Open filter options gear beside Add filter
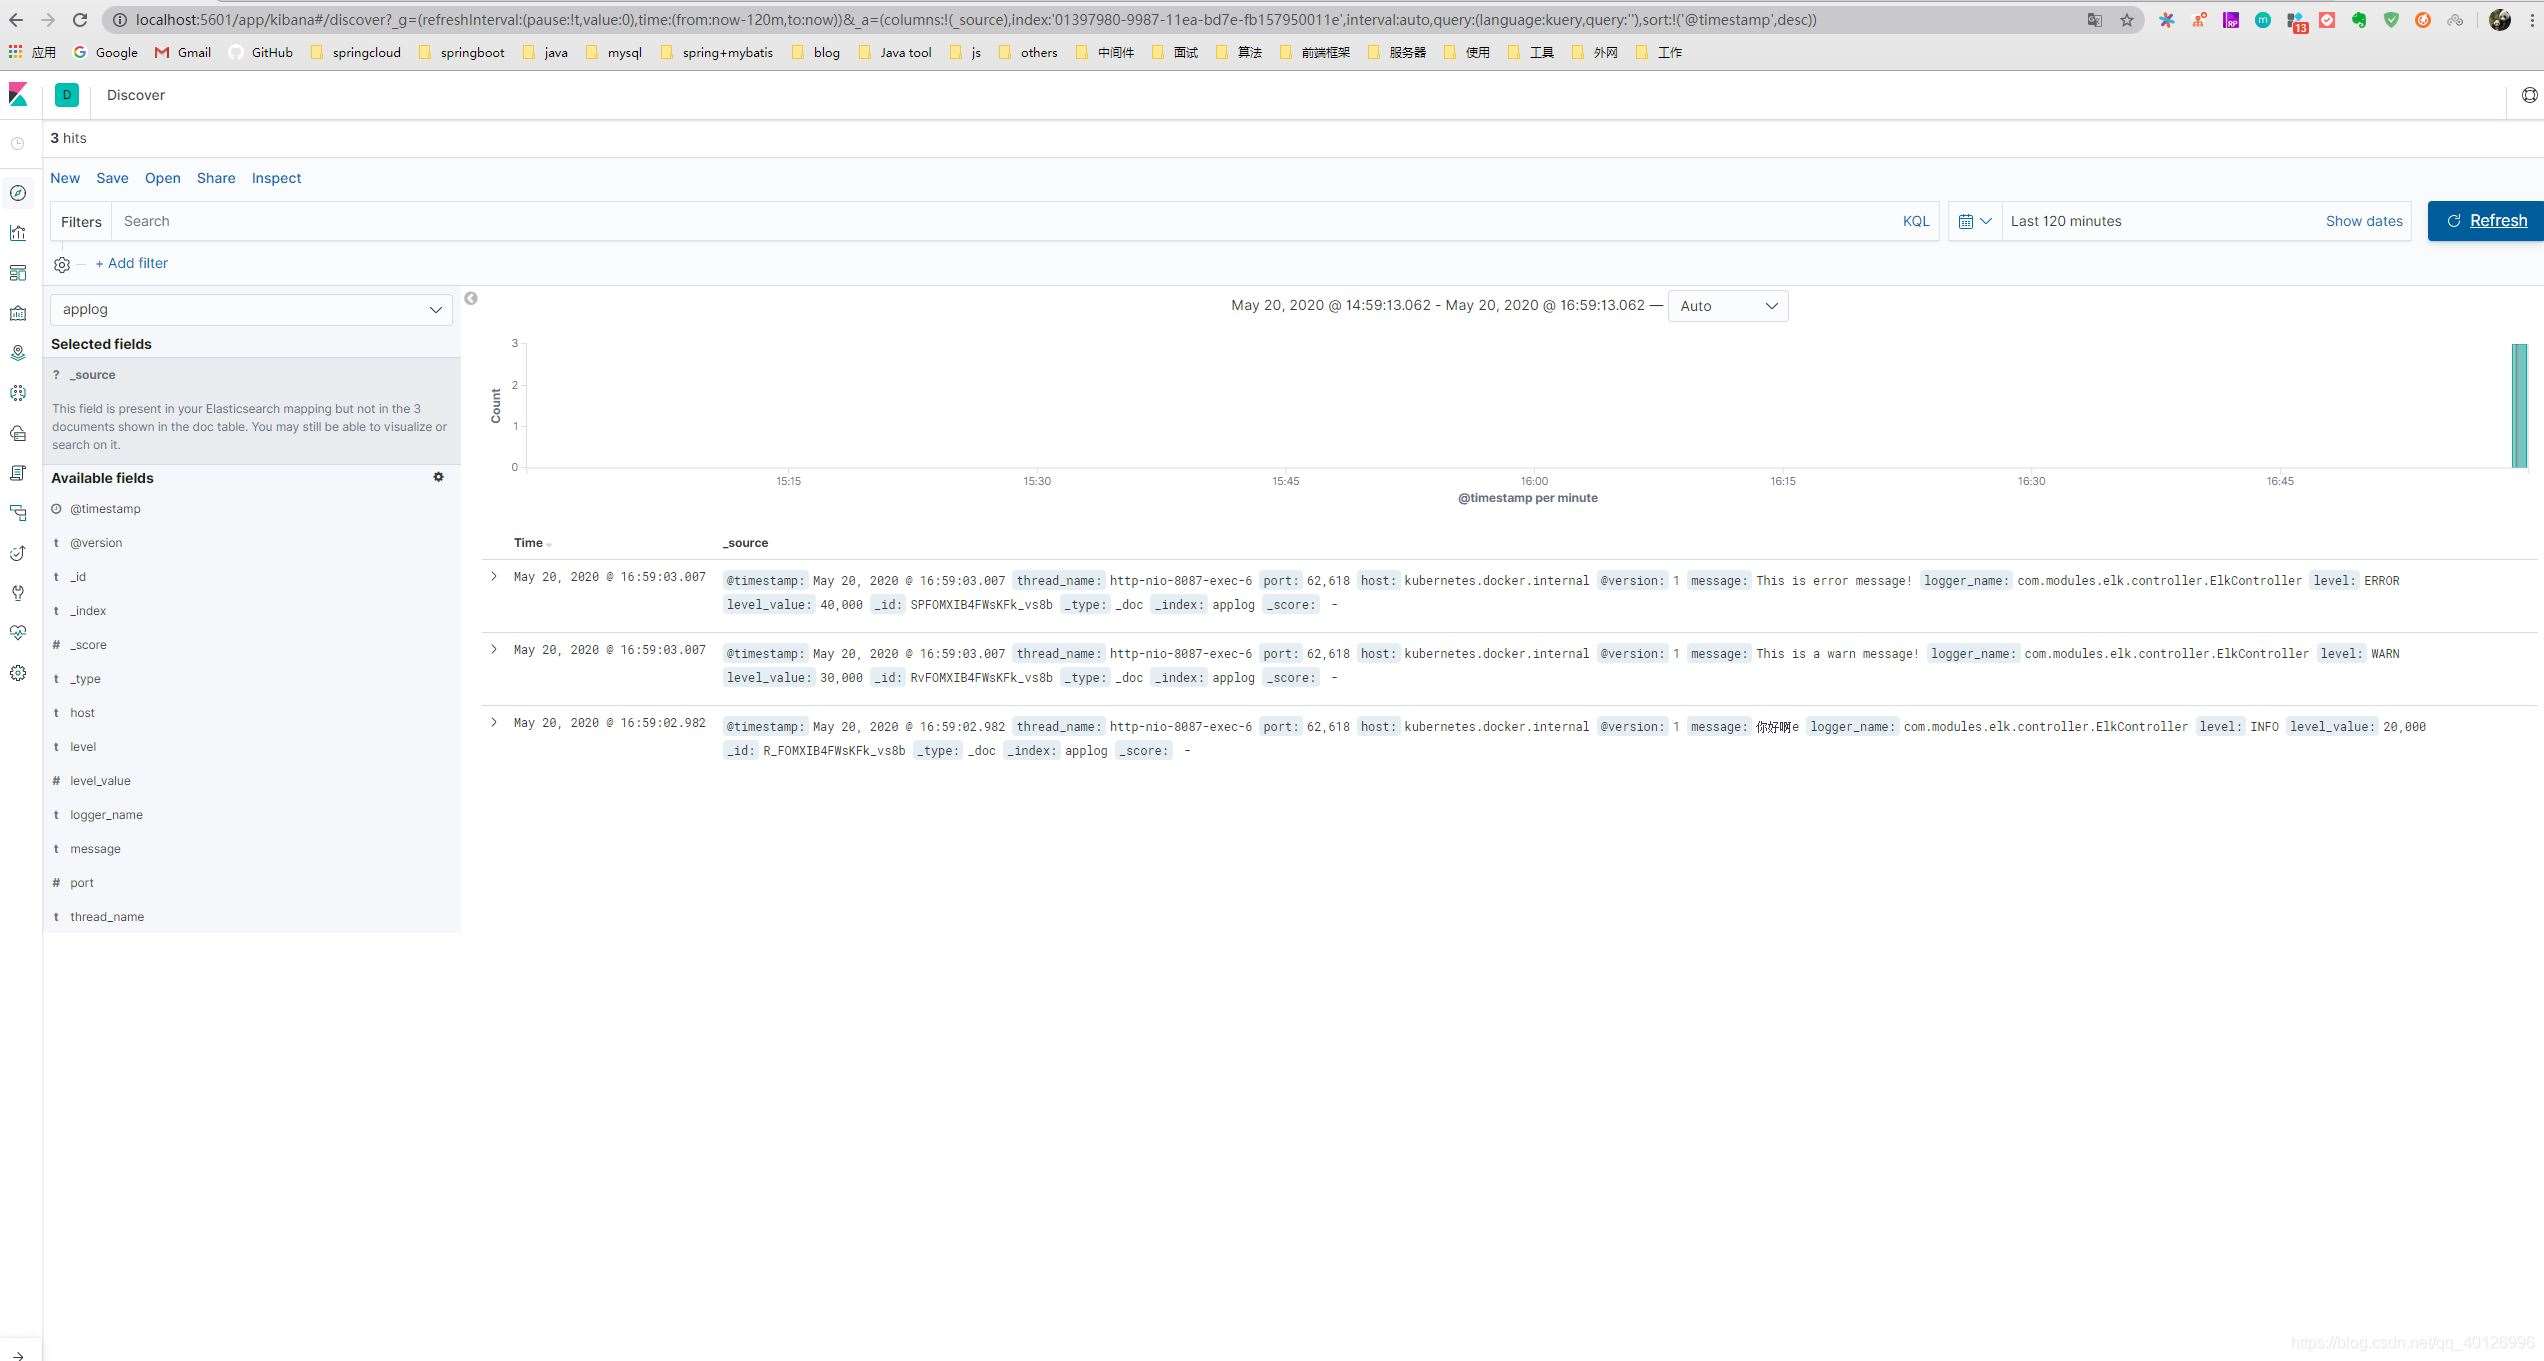The width and height of the screenshot is (2544, 1361). tap(62, 264)
